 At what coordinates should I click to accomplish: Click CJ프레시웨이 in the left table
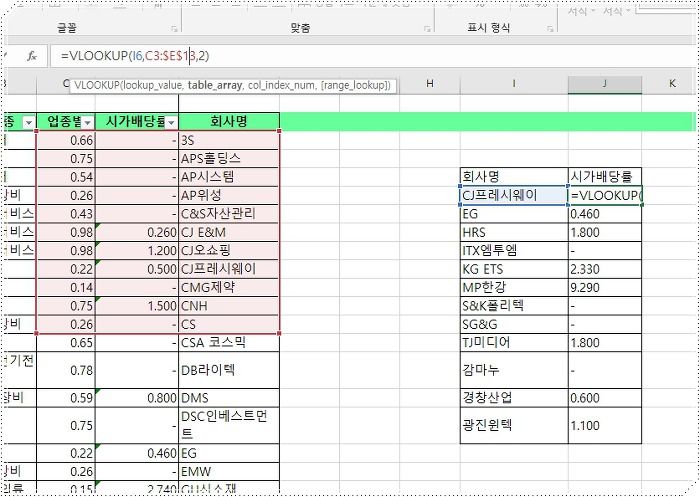click(x=229, y=269)
